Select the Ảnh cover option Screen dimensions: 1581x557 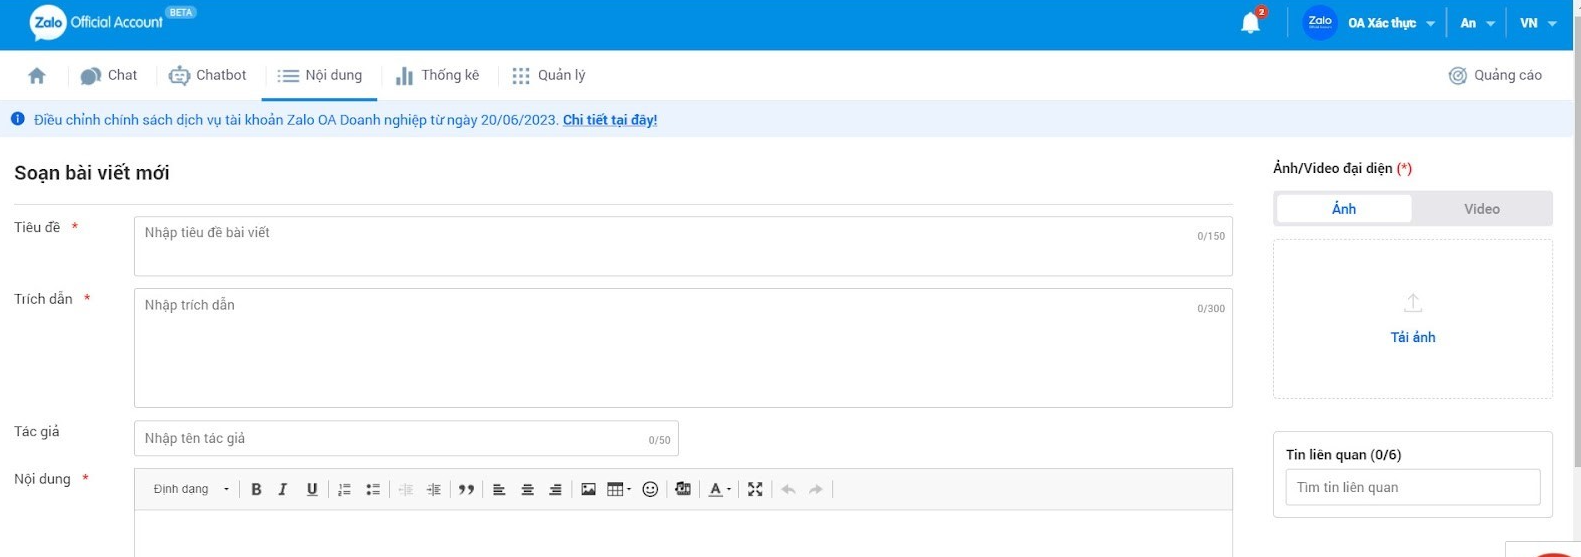pos(1344,209)
